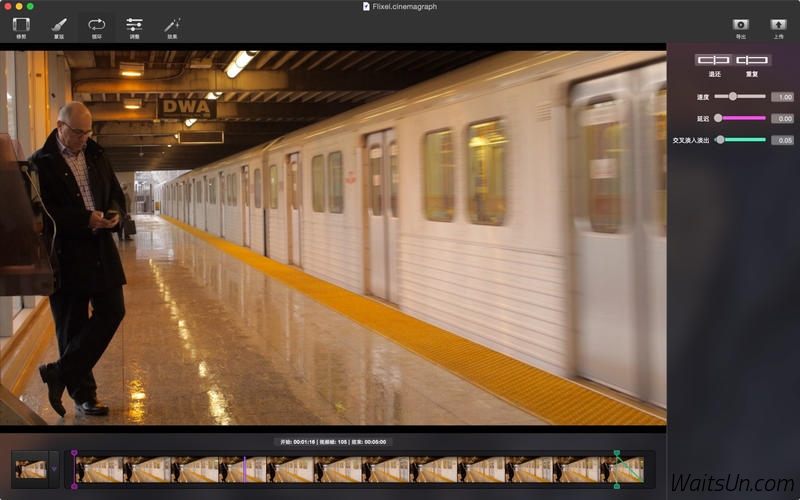Viewport: 800px width, 500px height.
Task: Click the green trim end handle
Action: click(x=617, y=469)
